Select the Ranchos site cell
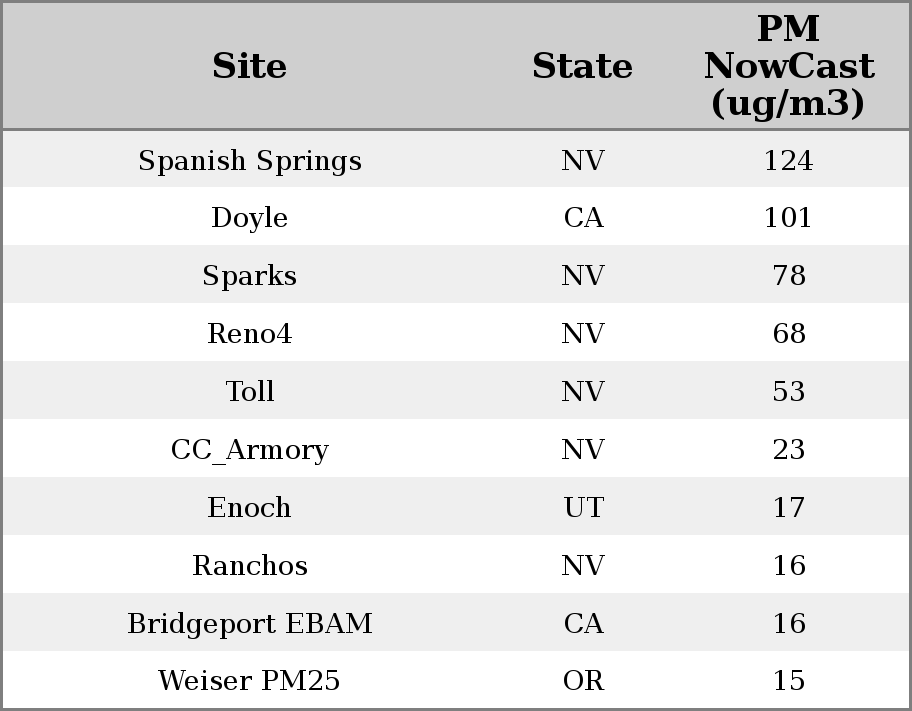912x711 pixels. tap(249, 566)
